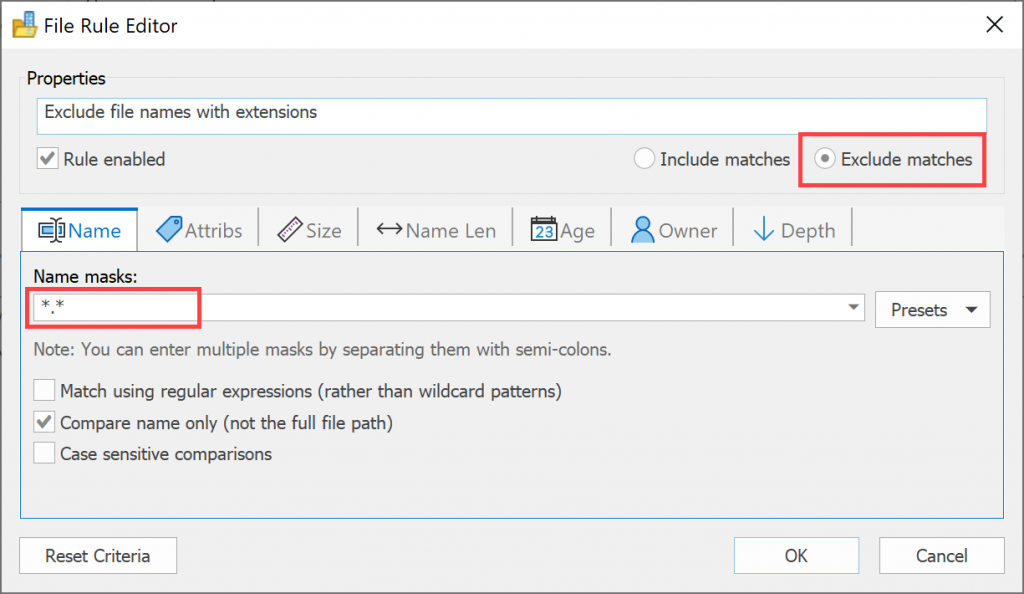Confirm the rule with OK

coord(796,555)
